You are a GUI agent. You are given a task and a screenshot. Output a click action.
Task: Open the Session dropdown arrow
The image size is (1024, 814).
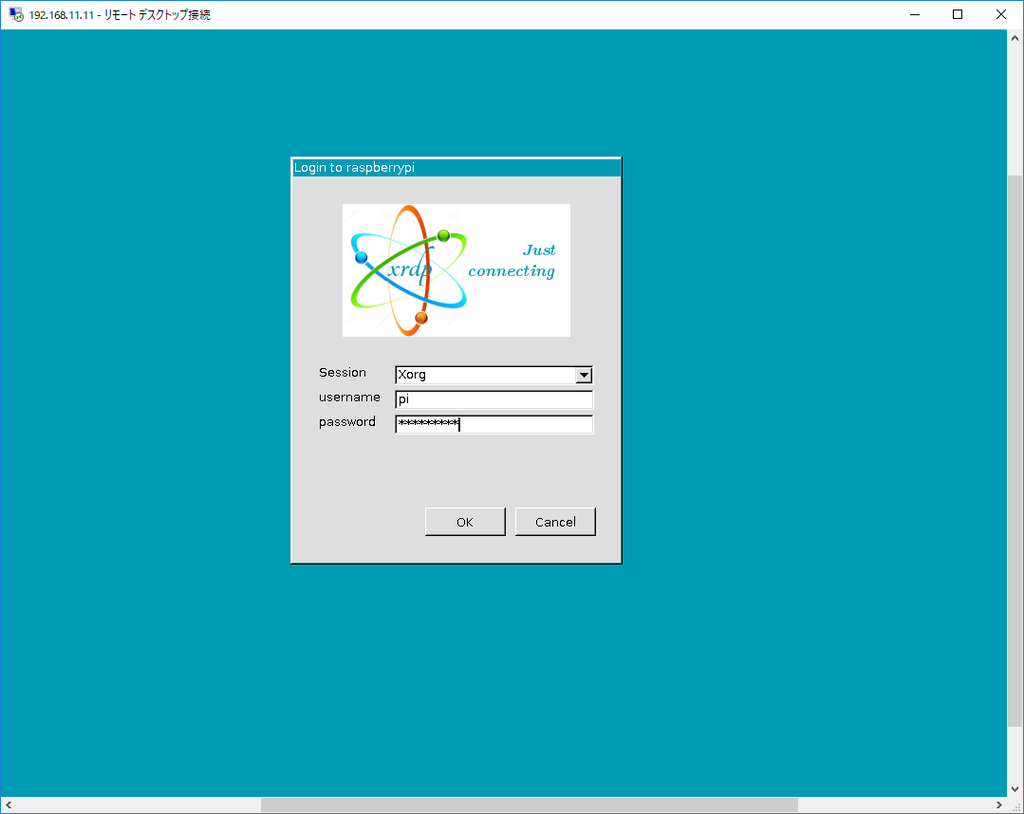(x=584, y=375)
